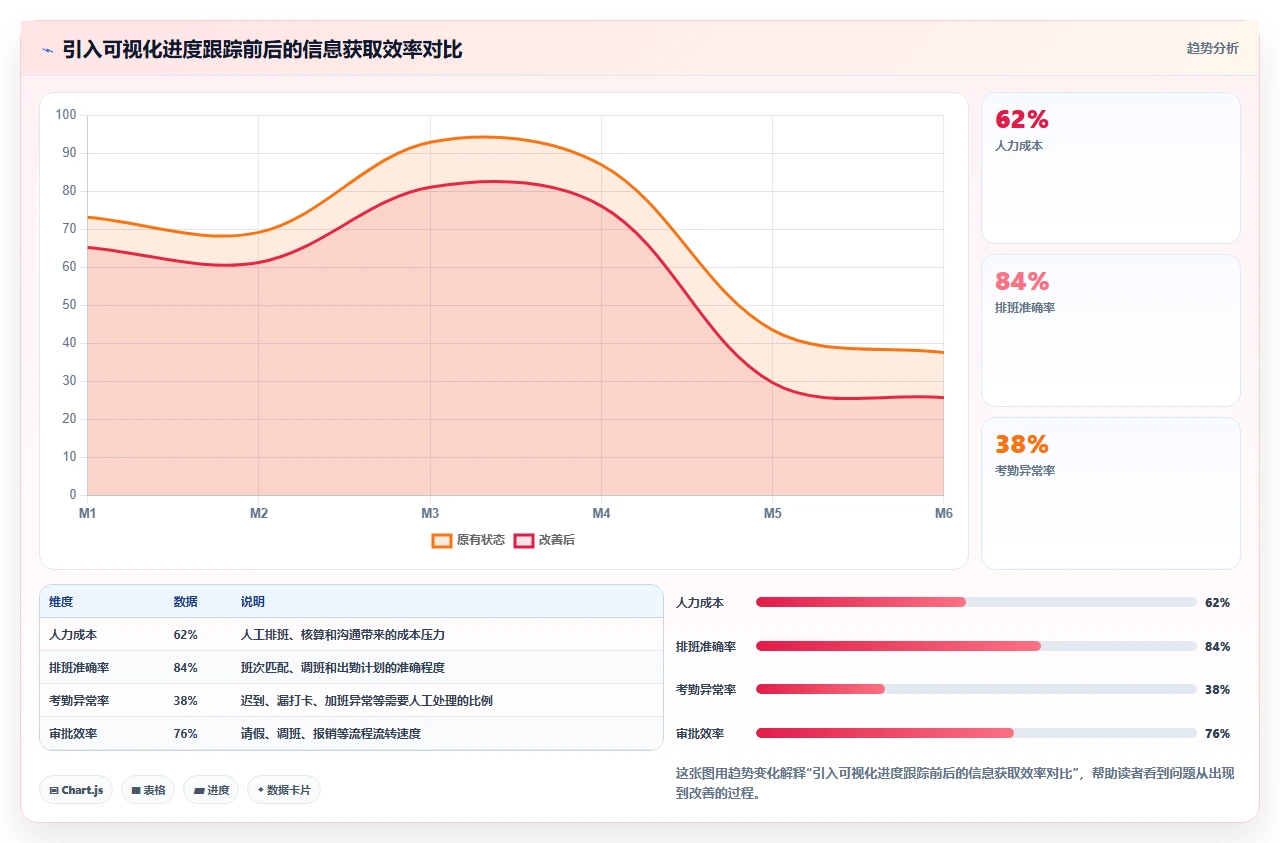
Task: Click the 表格 tag chip
Action: point(148,790)
